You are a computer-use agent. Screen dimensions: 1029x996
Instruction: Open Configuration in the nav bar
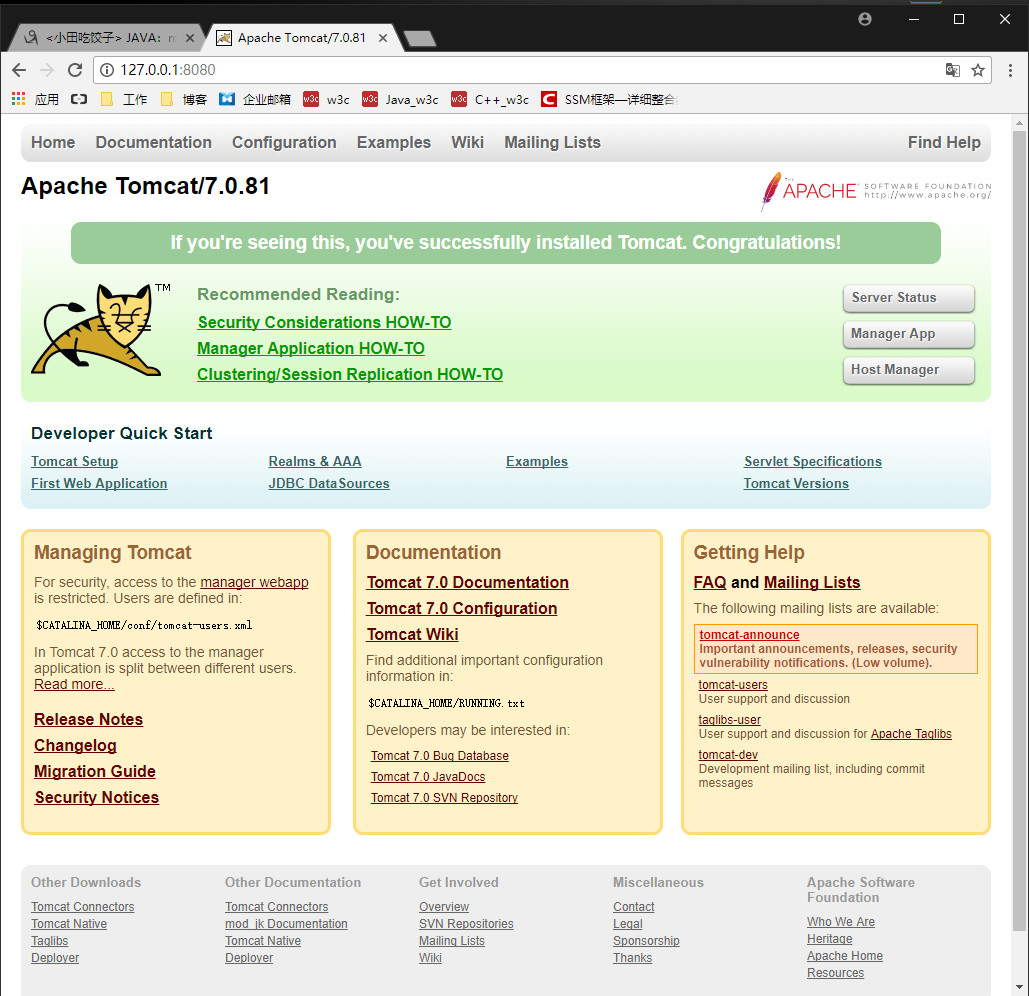[x=284, y=142]
